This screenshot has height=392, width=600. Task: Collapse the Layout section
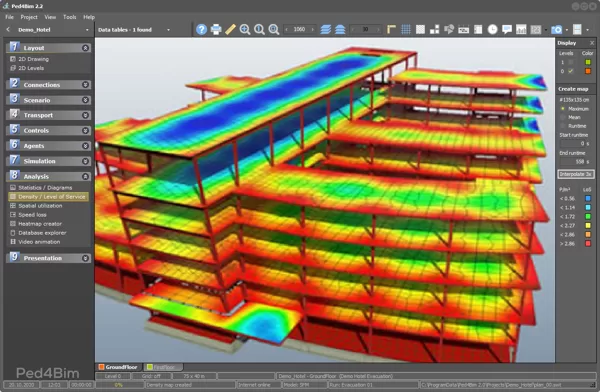[85, 48]
